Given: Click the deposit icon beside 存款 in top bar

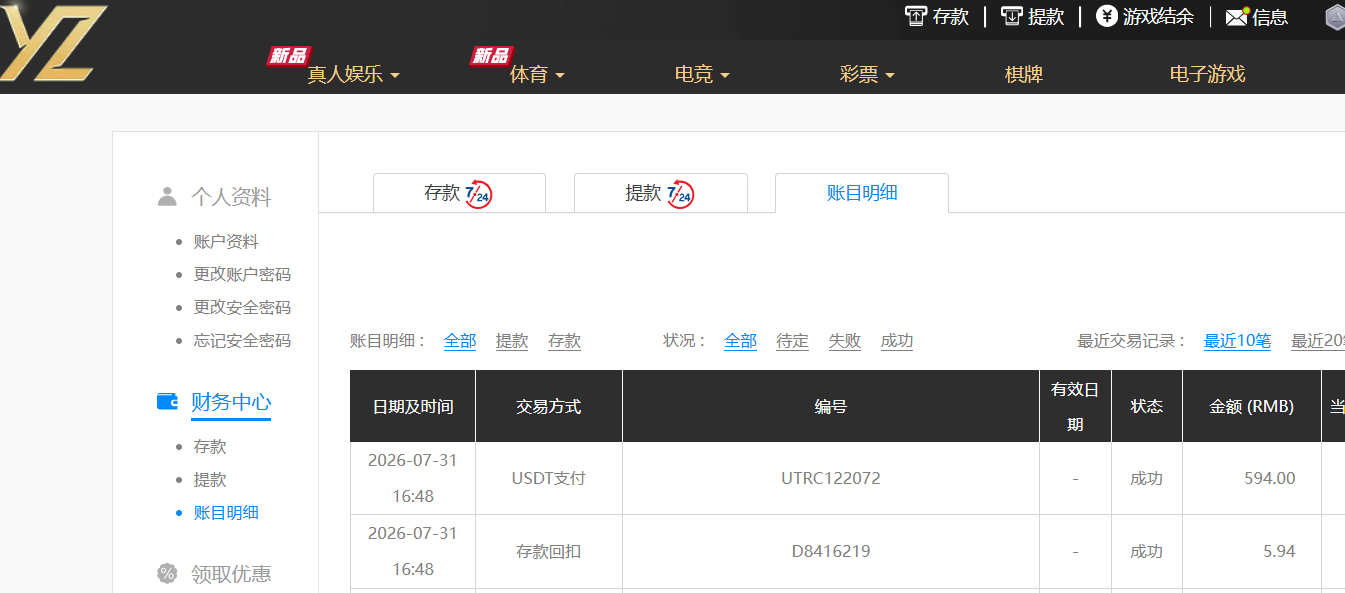Looking at the screenshot, I should coord(915,16).
